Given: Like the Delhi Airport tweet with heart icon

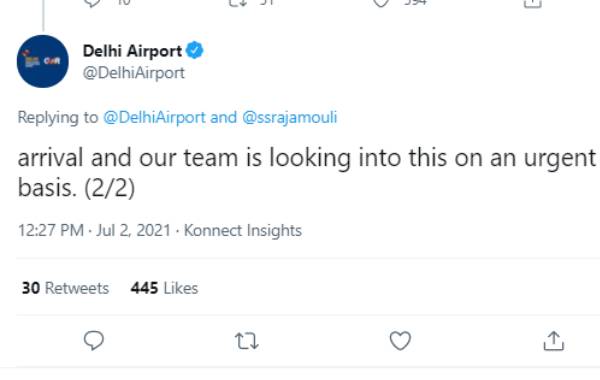Looking at the screenshot, I should (400, 341).
